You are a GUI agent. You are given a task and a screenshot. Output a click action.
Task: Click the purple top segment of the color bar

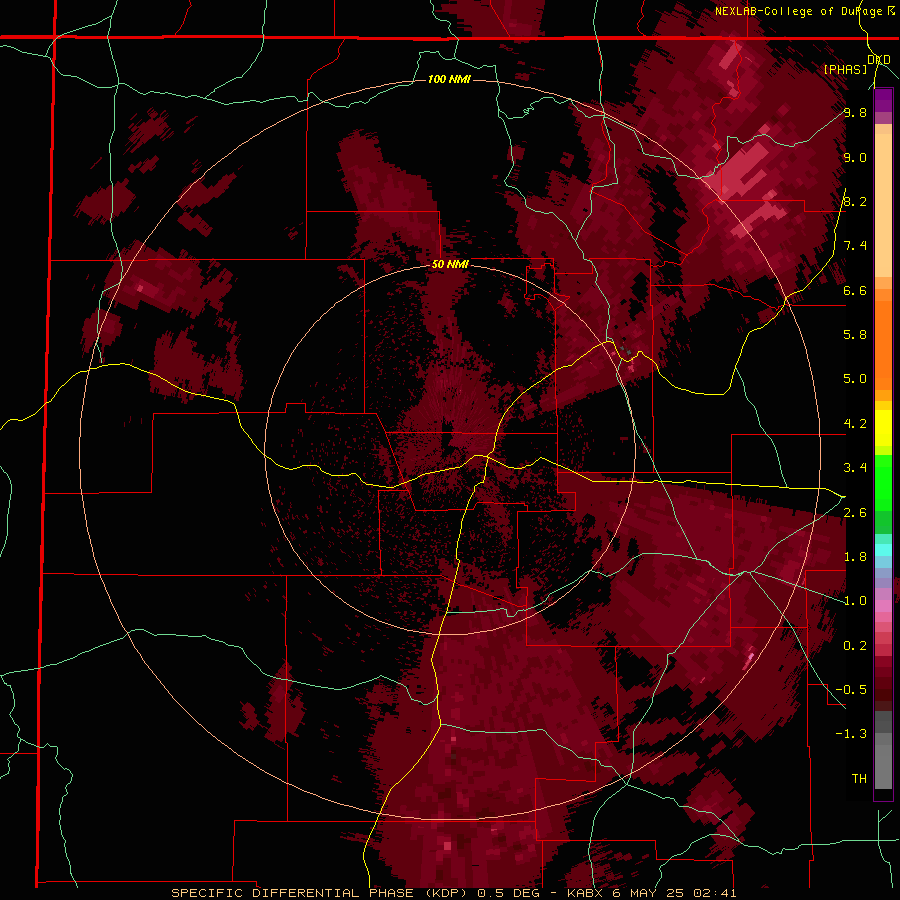point(883,100)
